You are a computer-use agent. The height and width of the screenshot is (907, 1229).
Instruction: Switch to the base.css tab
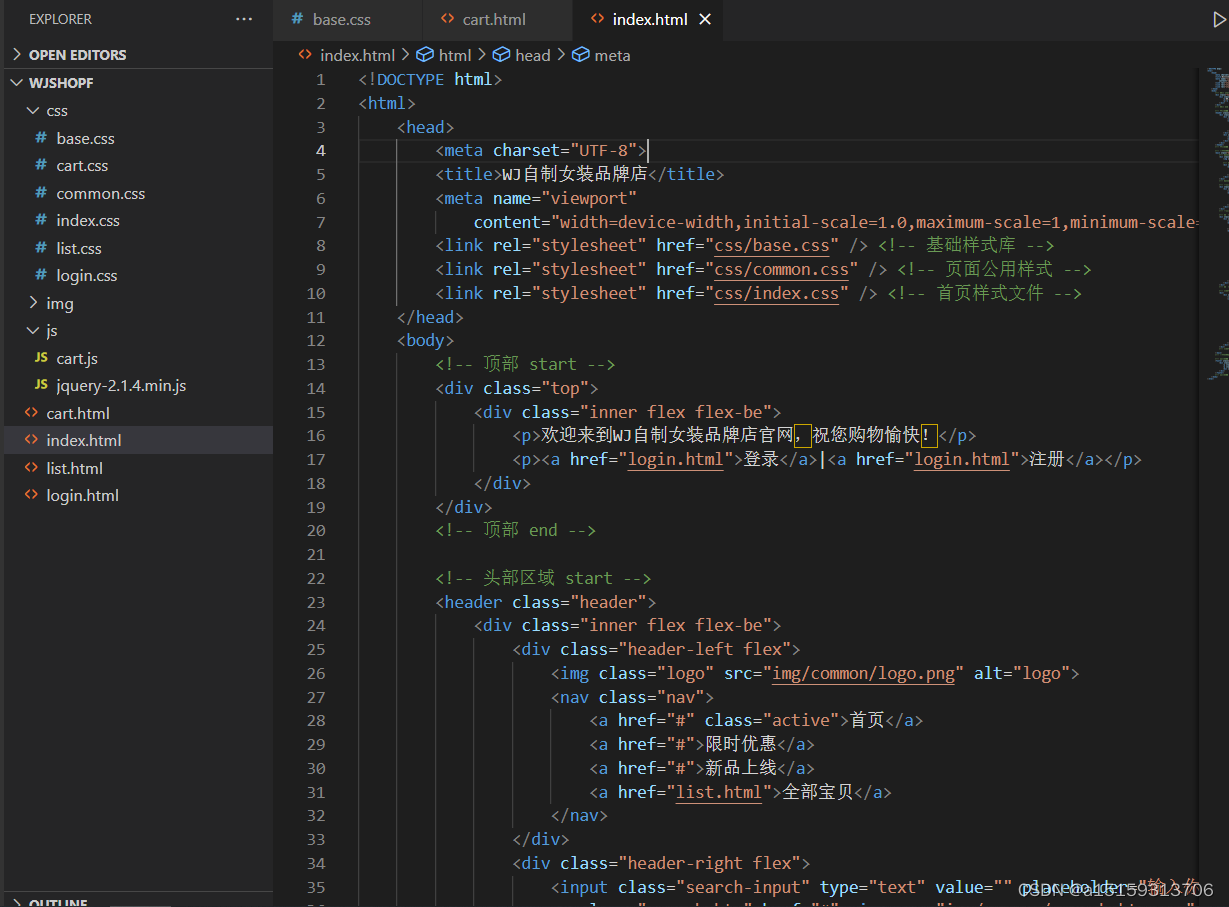point(340,18)
